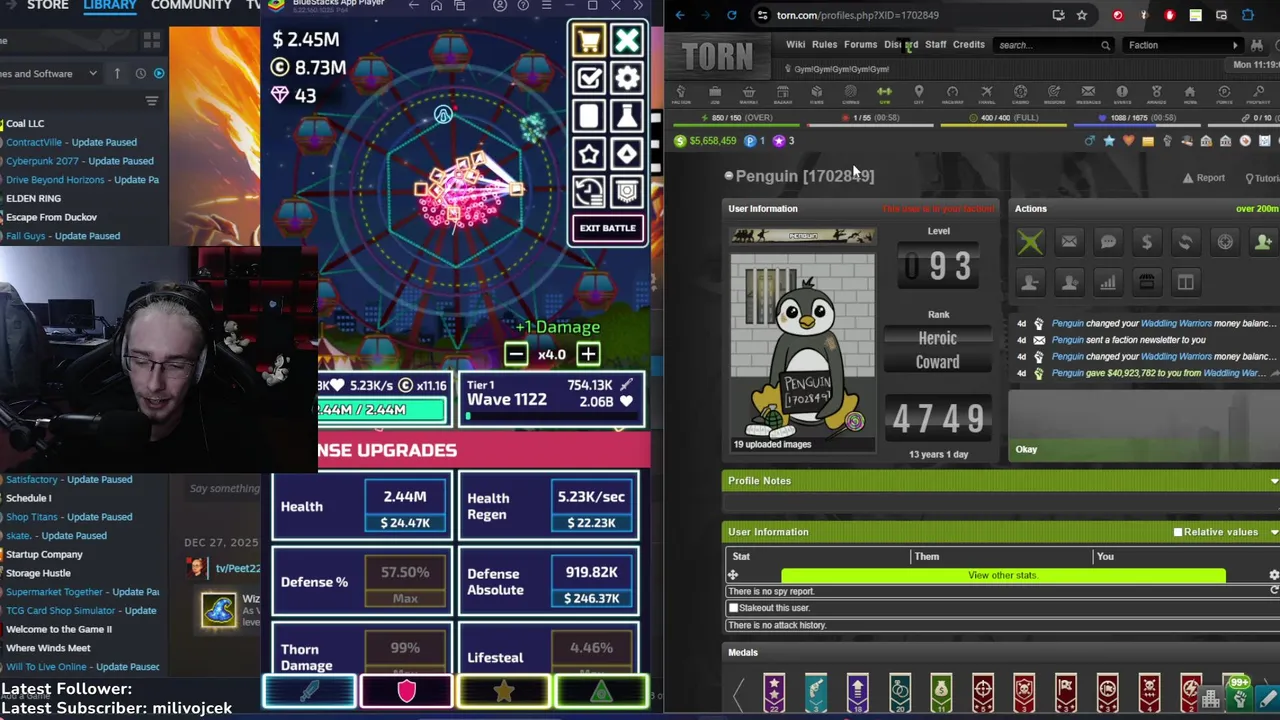Open the Faction dropdown in Torn header
1280x720 pixels.
[1184, 45]
